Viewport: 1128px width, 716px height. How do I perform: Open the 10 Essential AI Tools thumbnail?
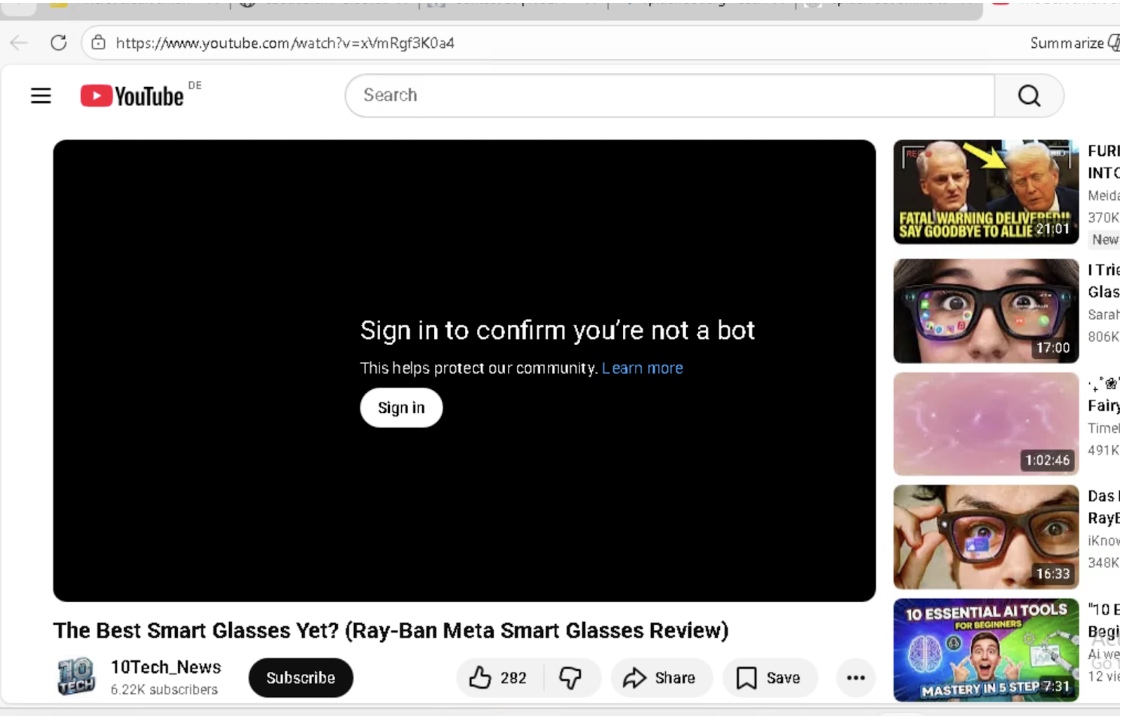pyautogui.click(x=985, y=650)
